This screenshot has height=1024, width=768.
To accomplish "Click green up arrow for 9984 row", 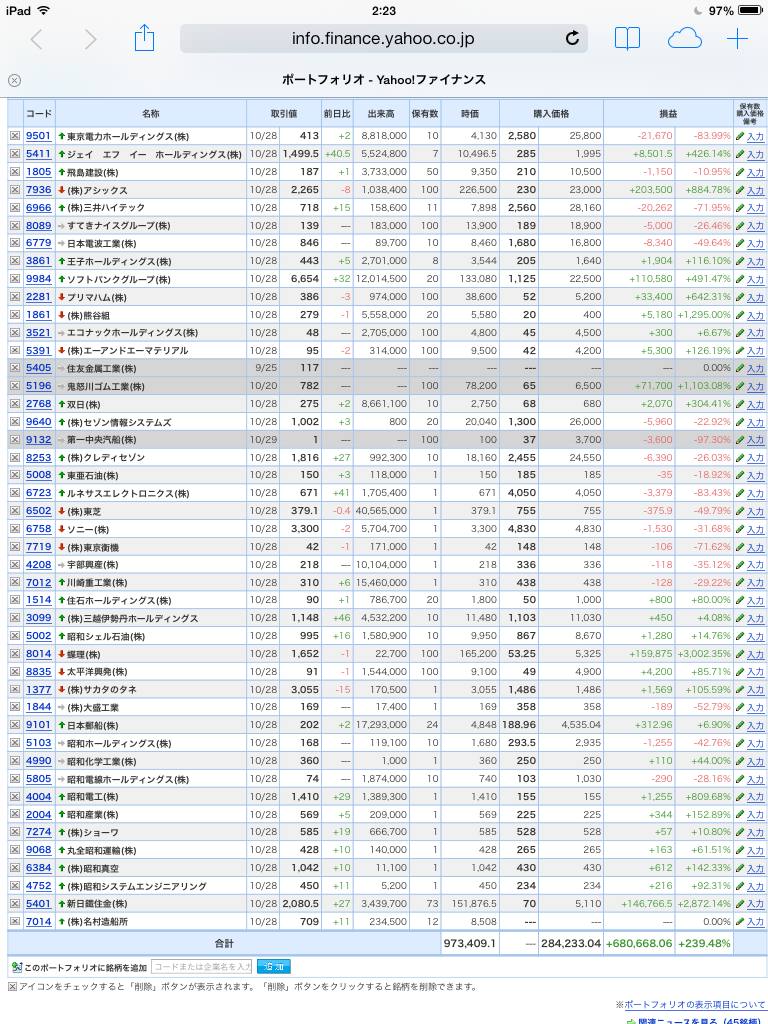I will (61, 279).
